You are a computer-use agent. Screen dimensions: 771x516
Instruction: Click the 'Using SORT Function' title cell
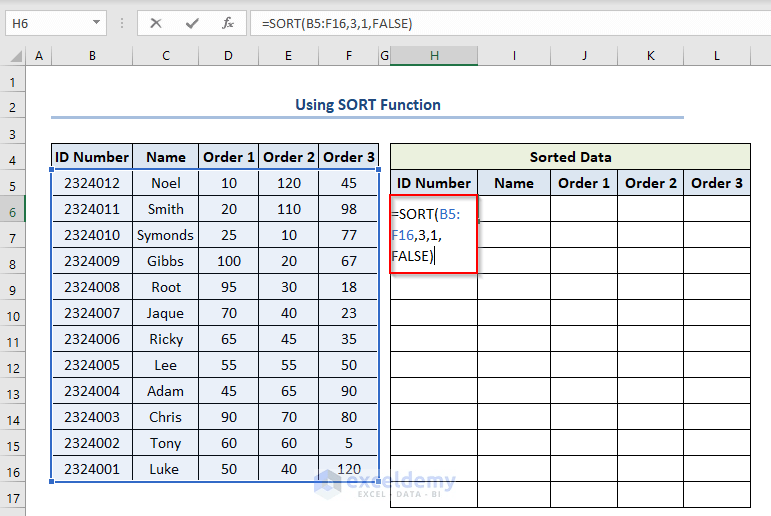click(367, 105)
